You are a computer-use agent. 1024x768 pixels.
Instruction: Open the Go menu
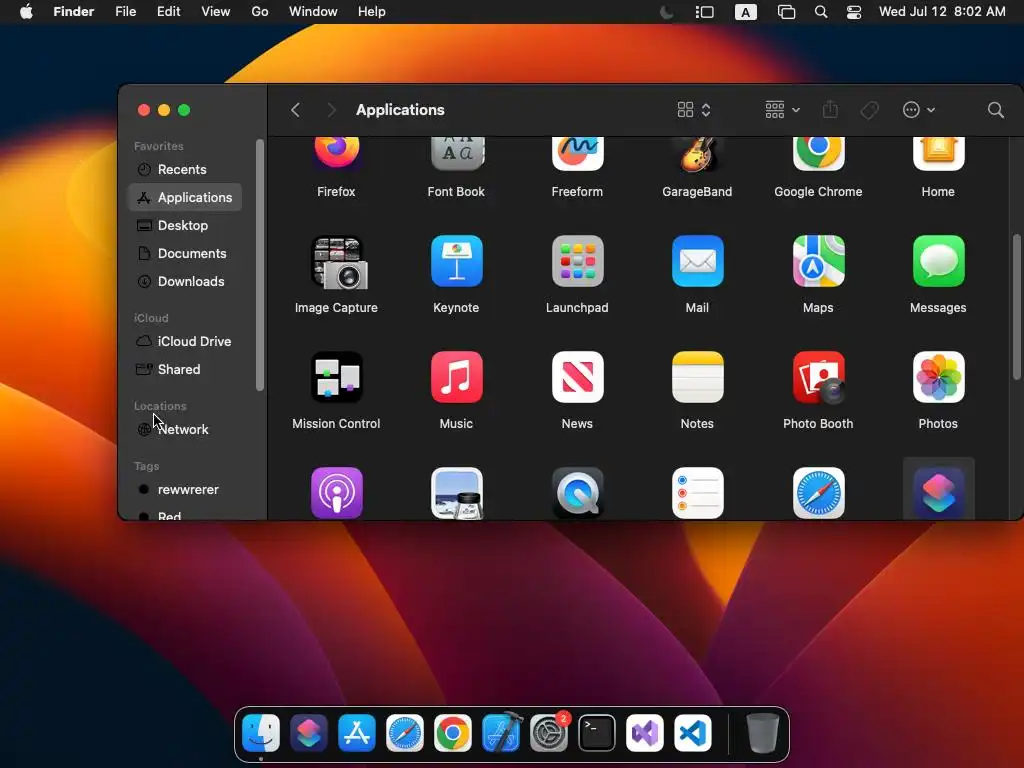point(260,12)
